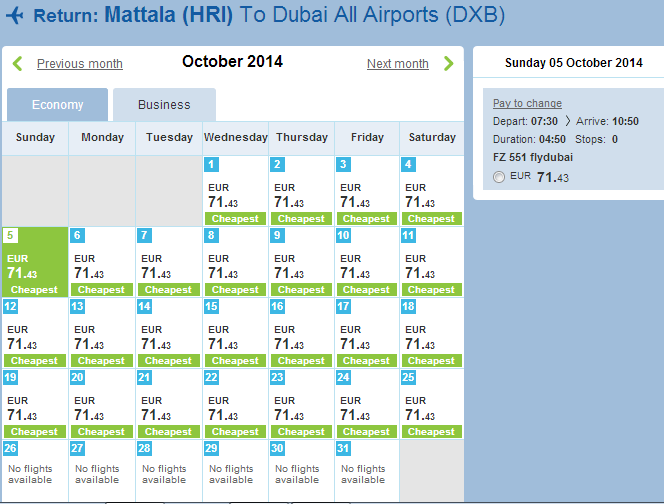Select October 26 no flights cell

coord(35,471)
